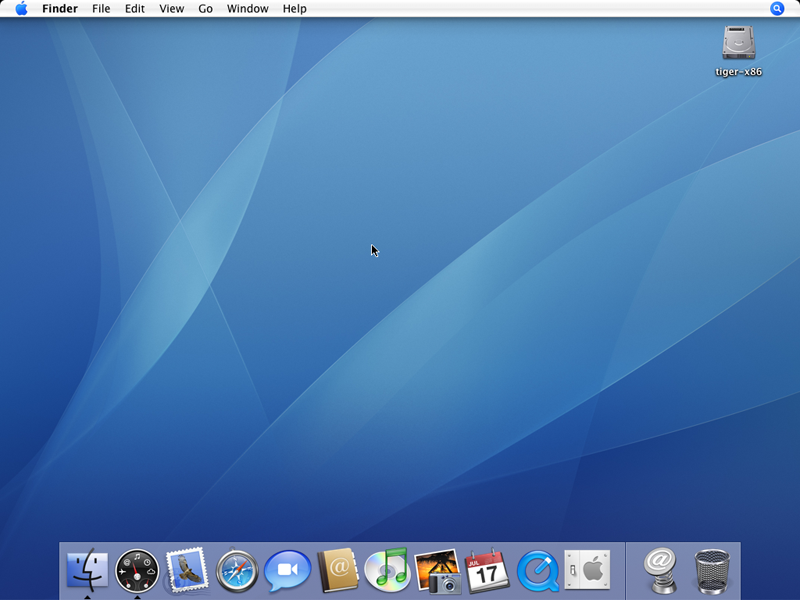Launch Safari compass icon
Viewport: 800px width, 600px height.
[x=237, y=571]
